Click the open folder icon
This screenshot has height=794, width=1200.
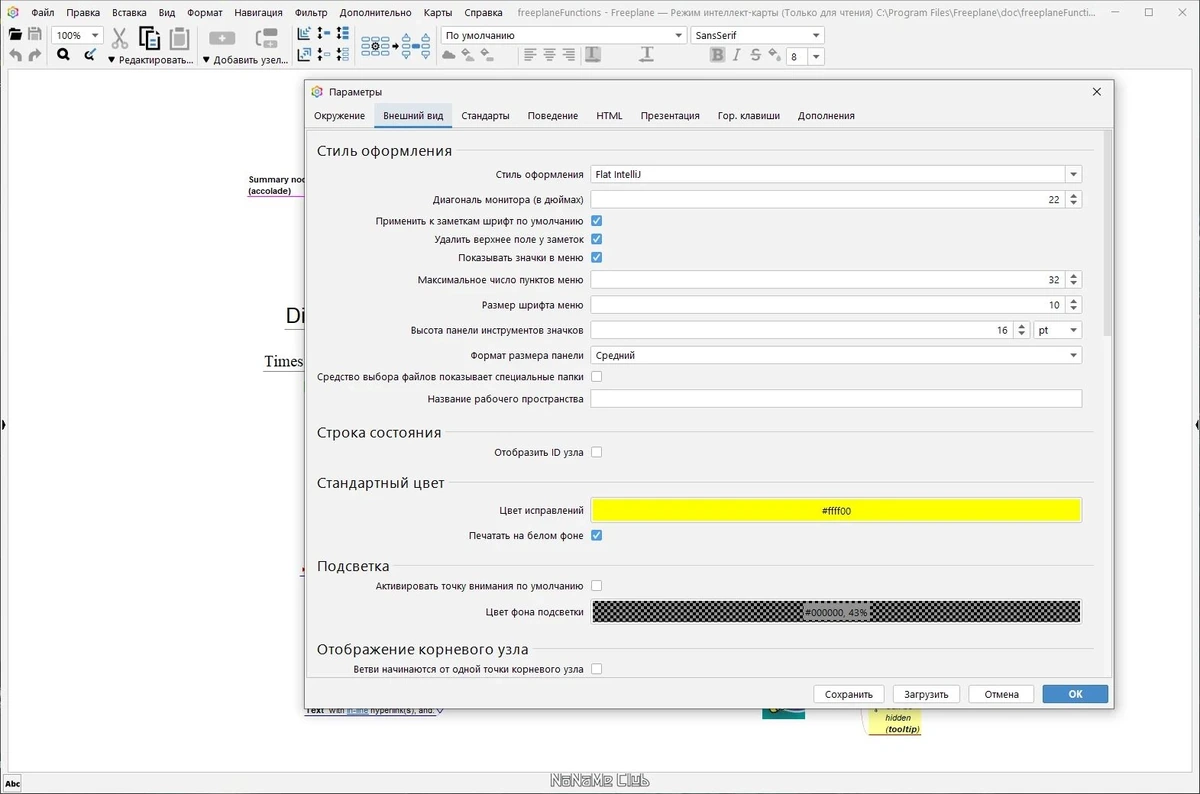pyautogui.click(x=15, y=35)
